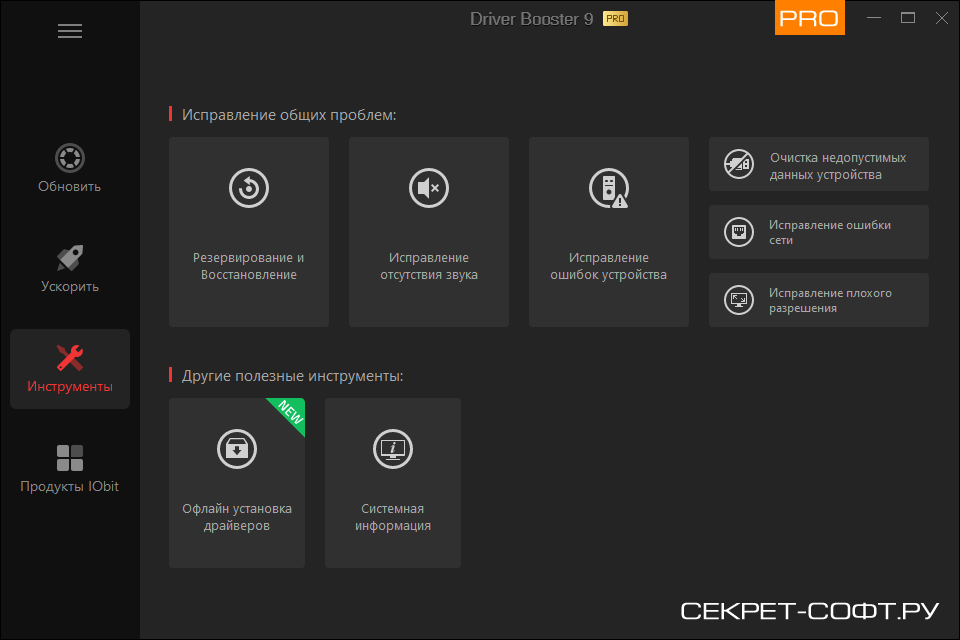Open Очистка недопустимых данных устройства

(819, 164)
